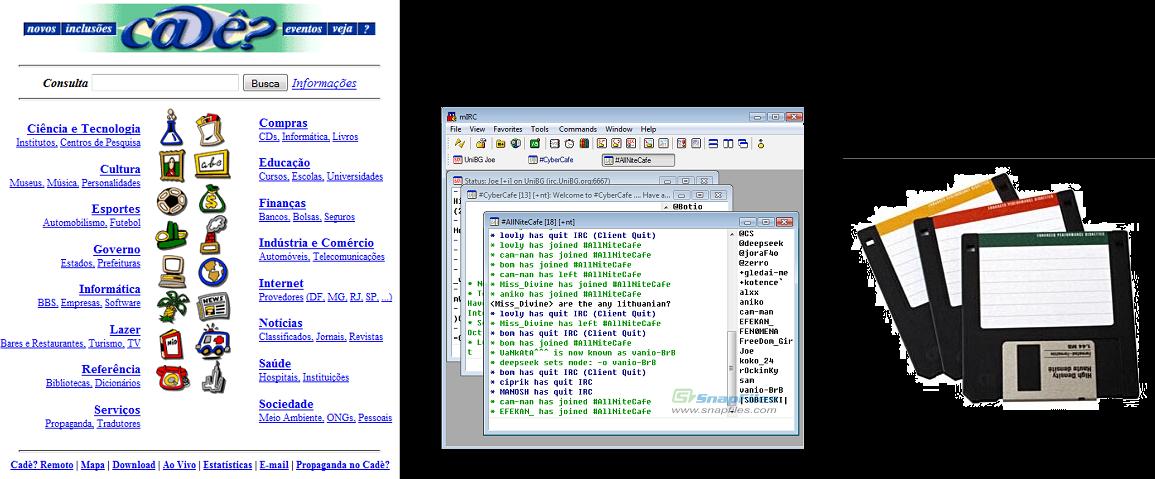Open the Ciência e Tecnologia category link

(84, 128)
